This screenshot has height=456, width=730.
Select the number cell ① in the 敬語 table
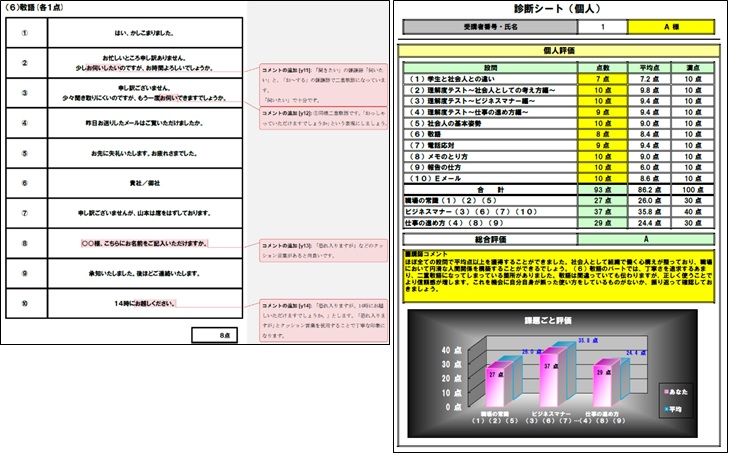27,33
